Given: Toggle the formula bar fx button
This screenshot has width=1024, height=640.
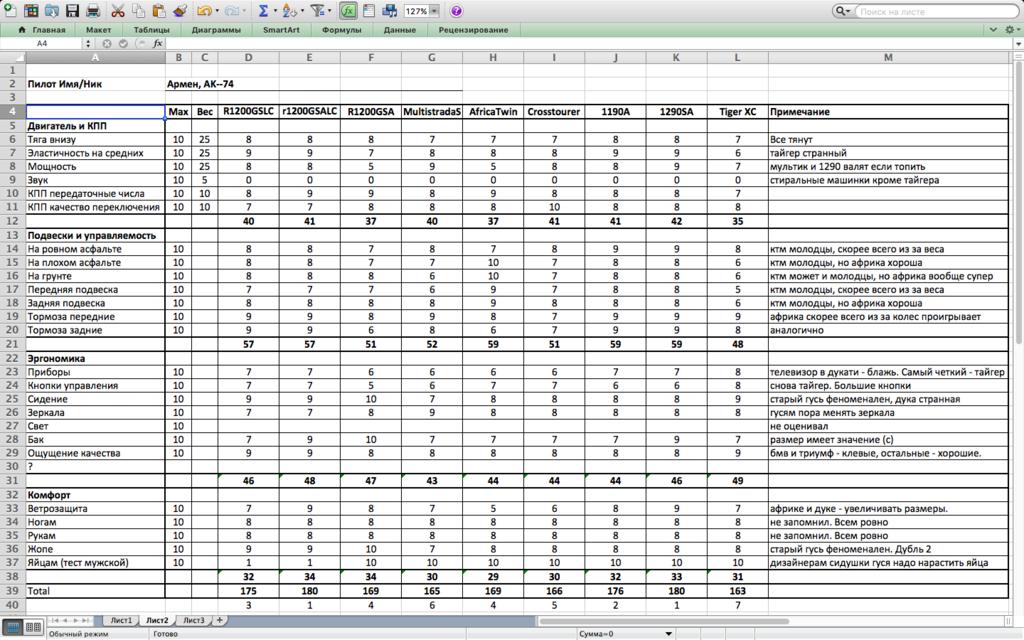Looking at the screenshot, I should pyautogui.click(x=348, y=11).
